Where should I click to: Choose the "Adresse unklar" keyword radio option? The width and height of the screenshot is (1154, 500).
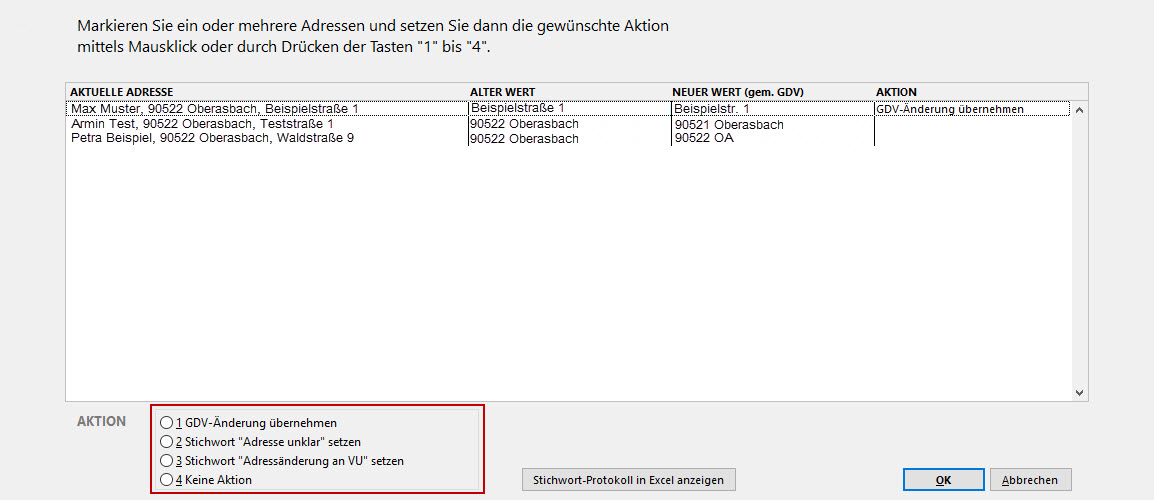(166, 442)
